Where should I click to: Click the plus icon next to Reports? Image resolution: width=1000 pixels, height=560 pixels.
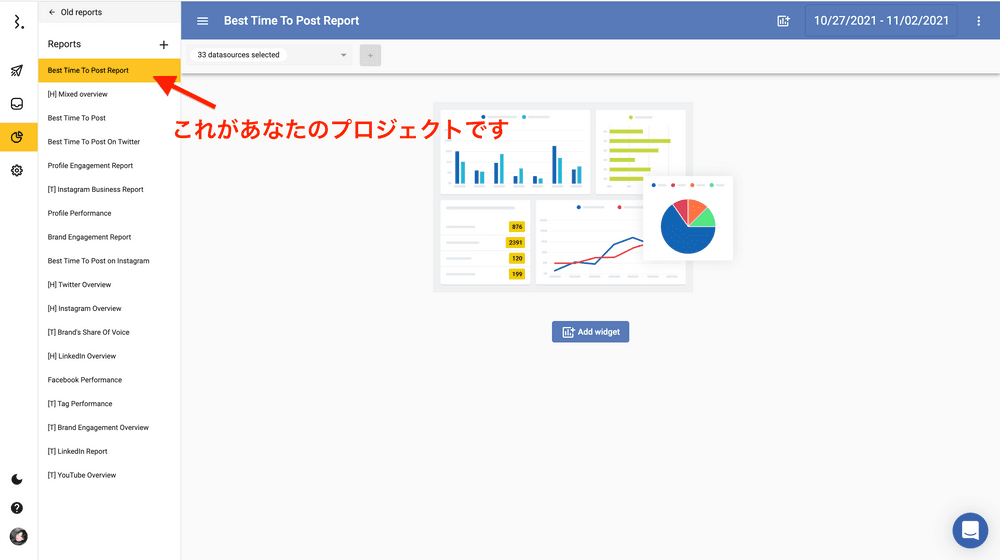click(164, 45)
